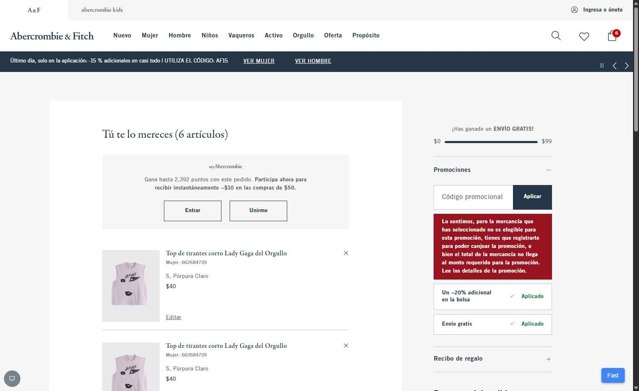639x391 pixels.
Task: Click the Fast checkout button
Action: 613,376
